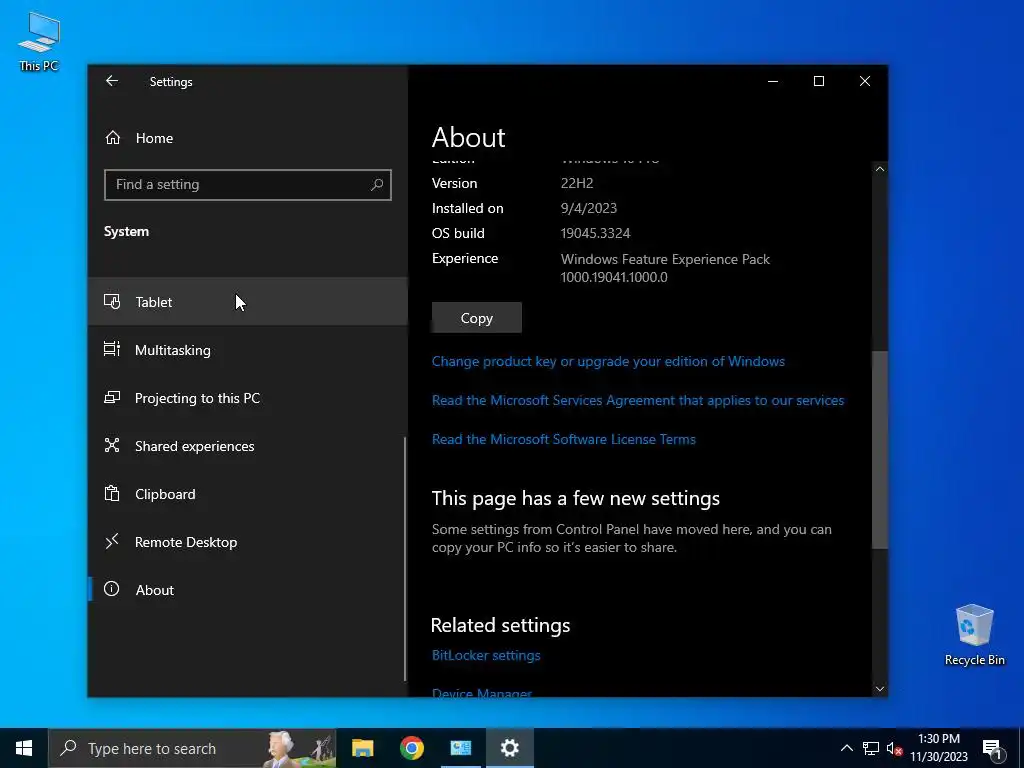Screen dimensions: 1024x768
Task: Open the Windows Start button
Action: point(24,748)
